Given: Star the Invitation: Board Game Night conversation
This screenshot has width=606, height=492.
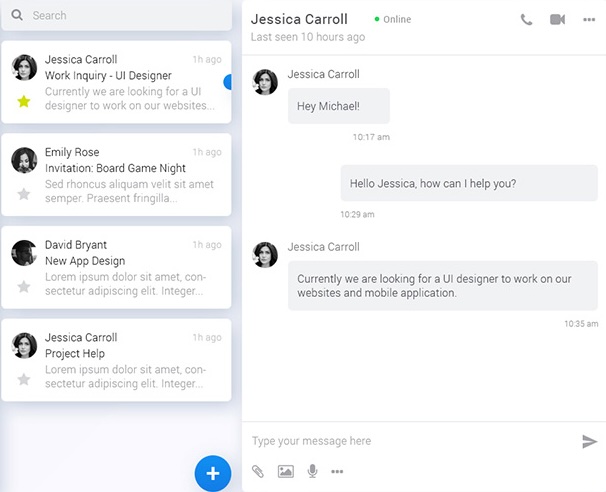Looking at the screenshot, I should tap(24, 194).
